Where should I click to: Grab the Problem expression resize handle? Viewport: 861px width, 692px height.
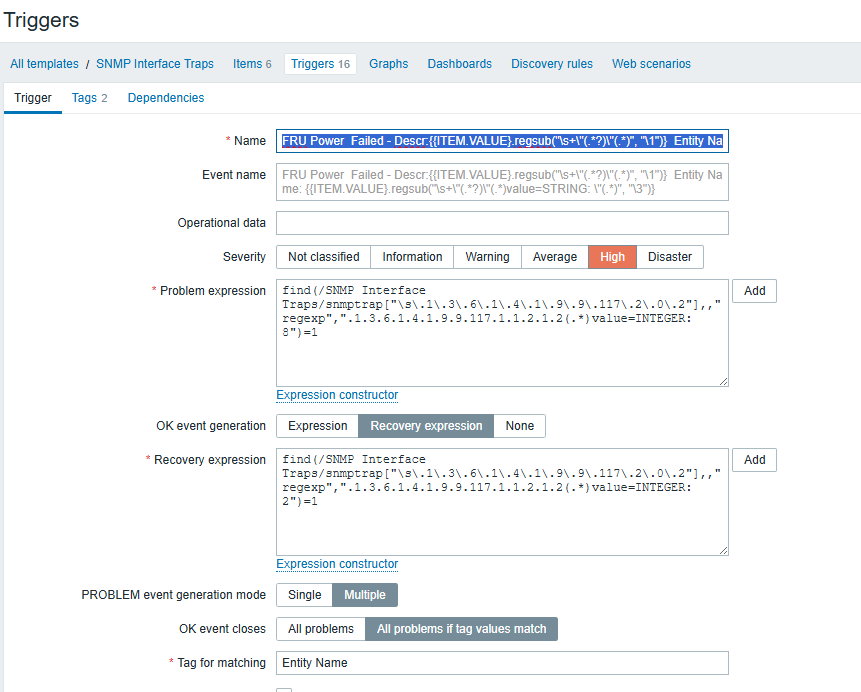coord(723,381)
